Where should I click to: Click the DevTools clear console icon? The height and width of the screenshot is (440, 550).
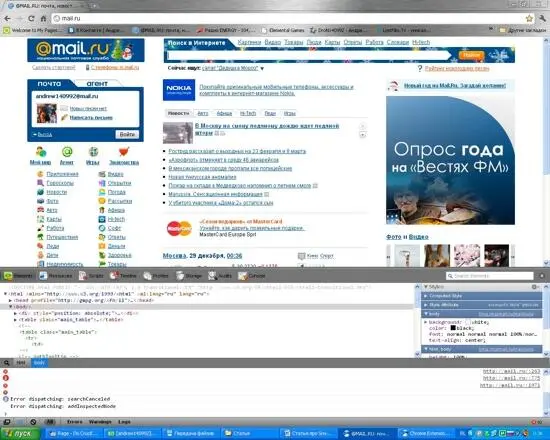tap(33, 422)
